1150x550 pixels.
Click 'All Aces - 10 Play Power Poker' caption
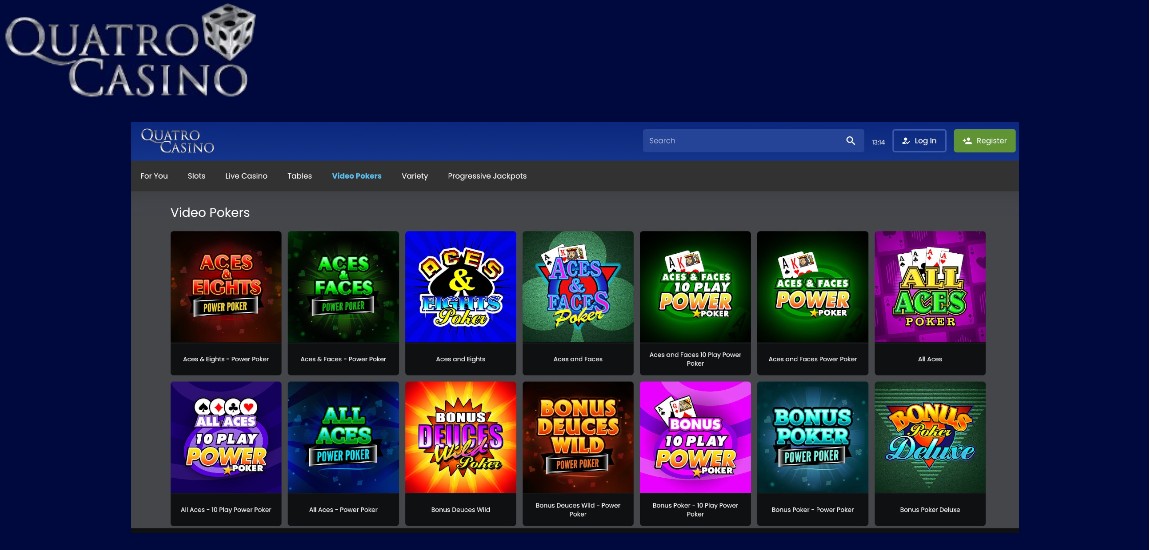coord(226,510)
